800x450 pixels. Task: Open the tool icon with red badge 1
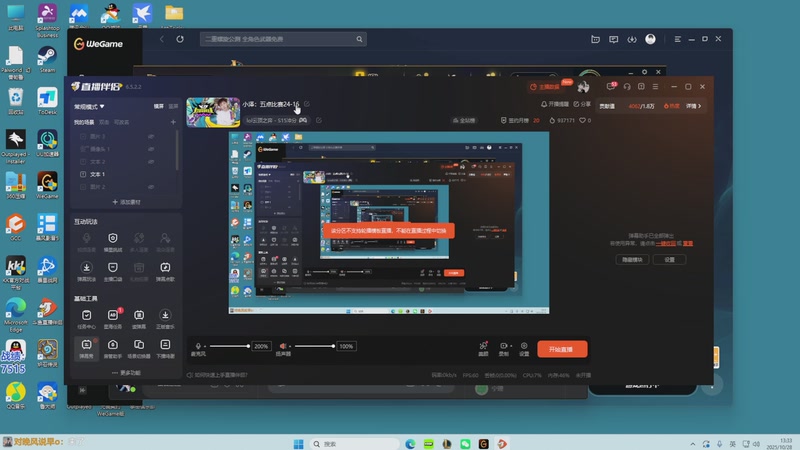(x=113, y=319)
